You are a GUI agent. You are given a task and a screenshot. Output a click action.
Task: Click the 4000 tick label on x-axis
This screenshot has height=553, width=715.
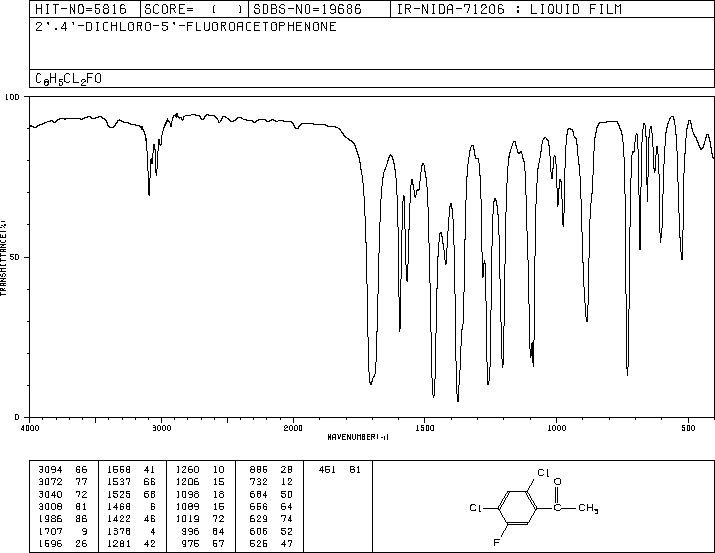coord(30,428)
